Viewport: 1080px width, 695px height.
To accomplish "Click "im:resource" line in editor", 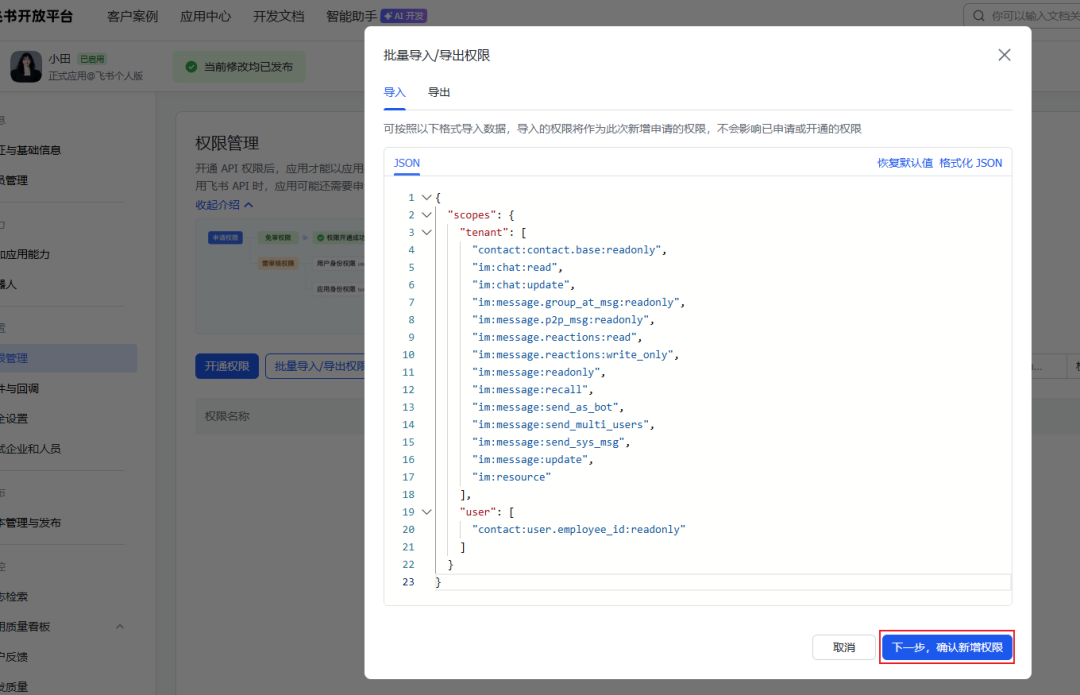I will click(511, 477).
